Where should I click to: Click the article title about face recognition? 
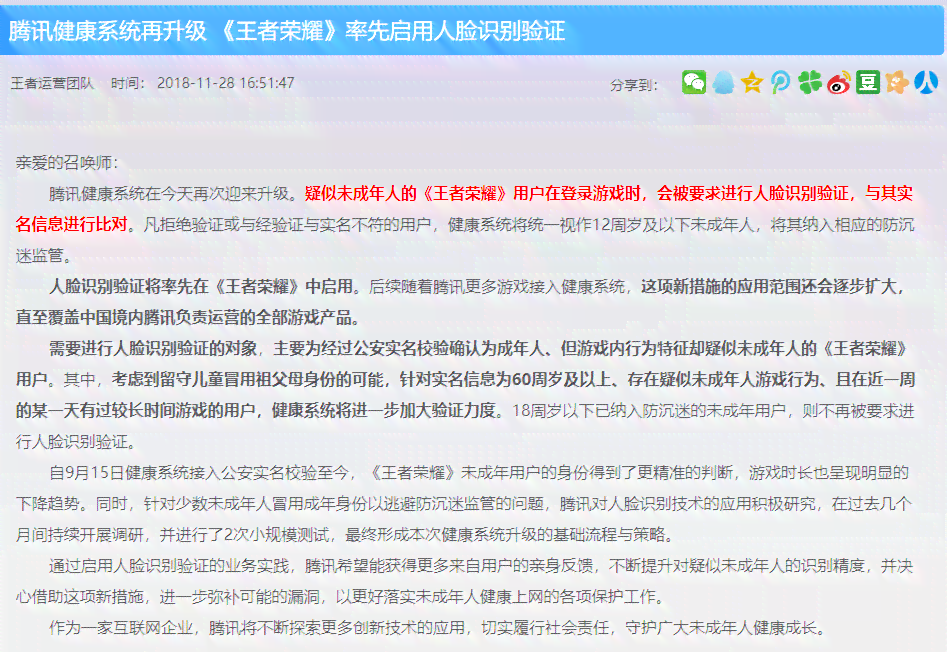tap(287, 30)
